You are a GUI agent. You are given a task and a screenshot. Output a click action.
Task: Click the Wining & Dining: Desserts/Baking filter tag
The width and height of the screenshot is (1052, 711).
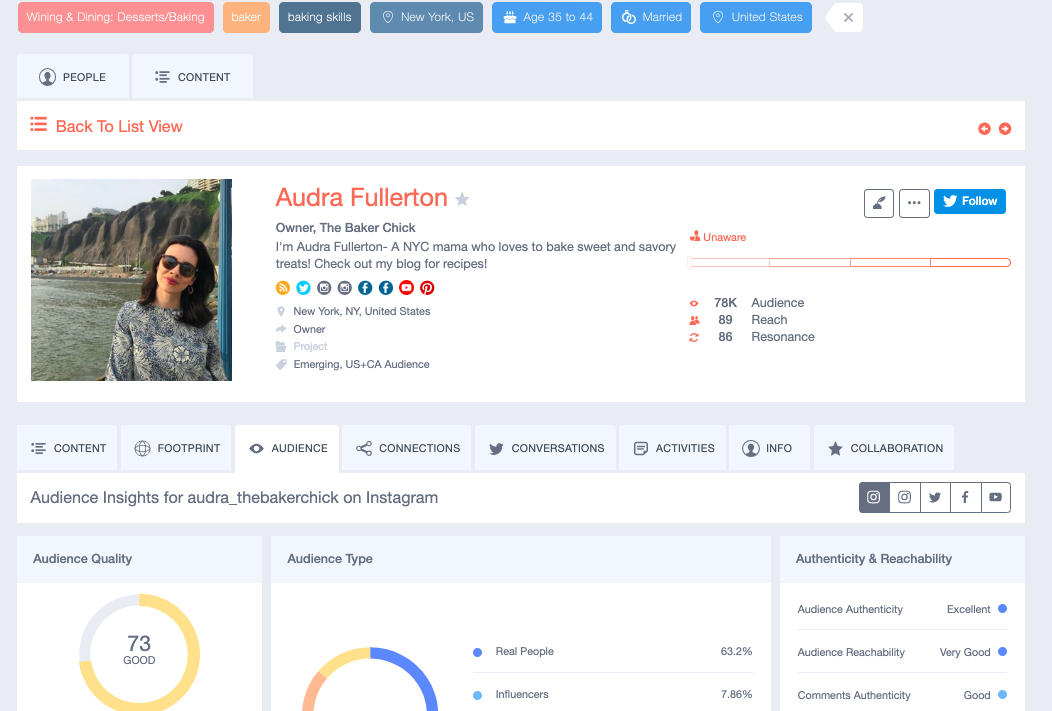click(x=115, y=17)
